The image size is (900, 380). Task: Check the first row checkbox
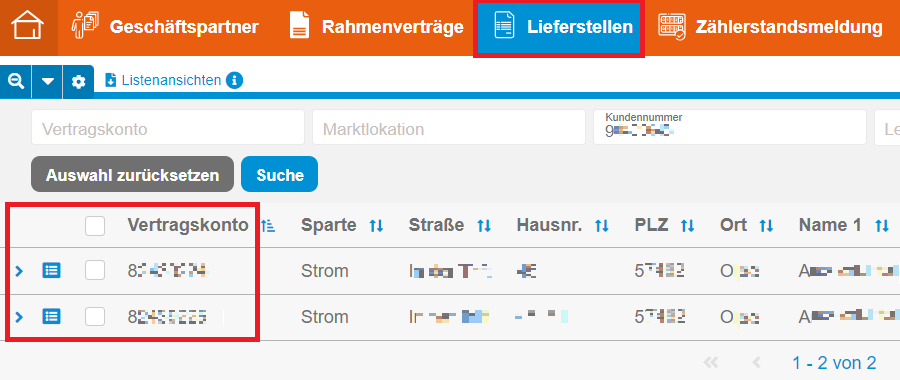(x=95, y=270)
